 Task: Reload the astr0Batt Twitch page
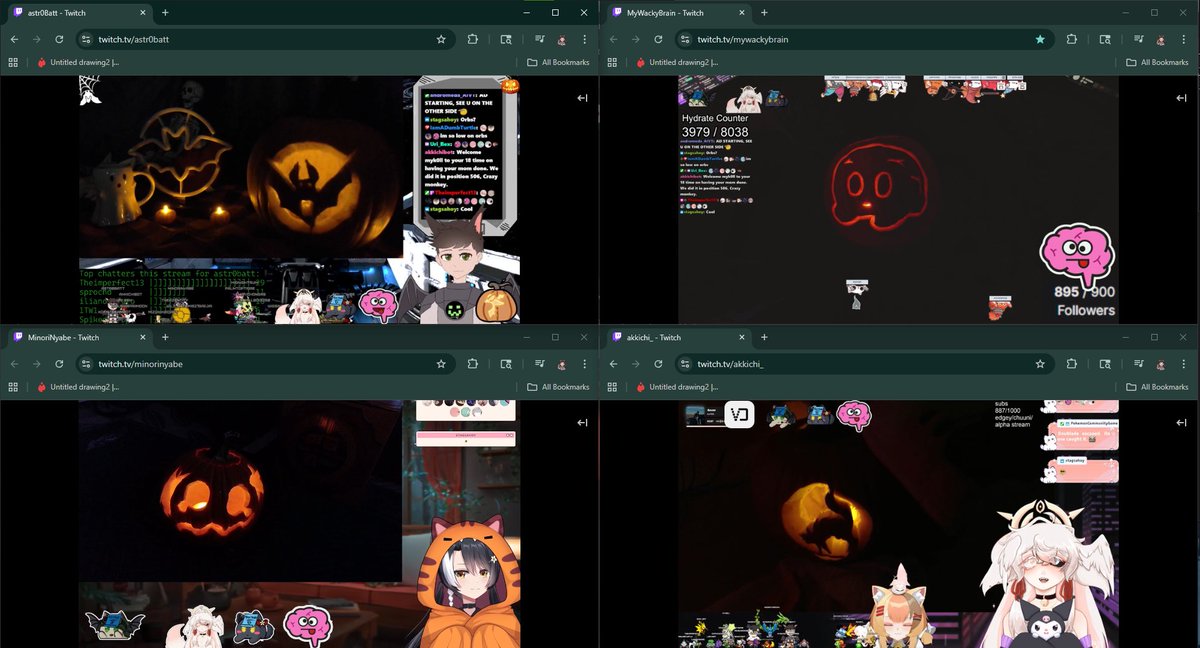(60, 39)
